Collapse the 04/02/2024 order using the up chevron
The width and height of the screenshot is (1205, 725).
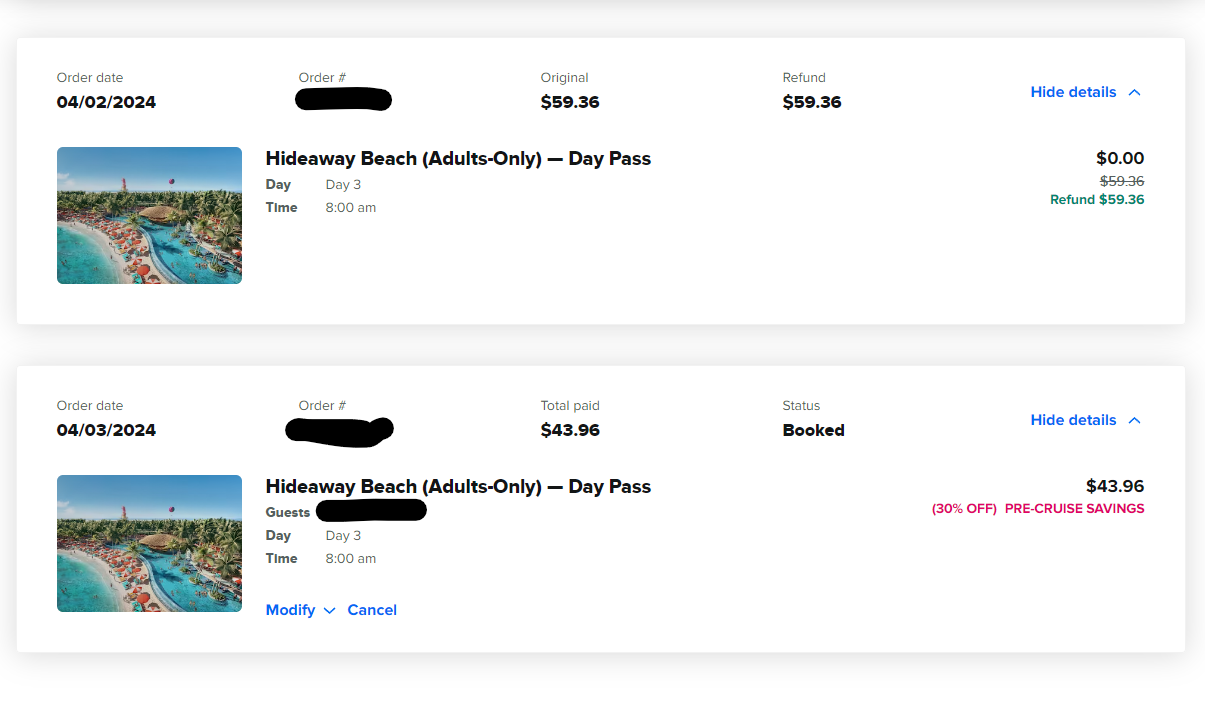coord(1134,92)
